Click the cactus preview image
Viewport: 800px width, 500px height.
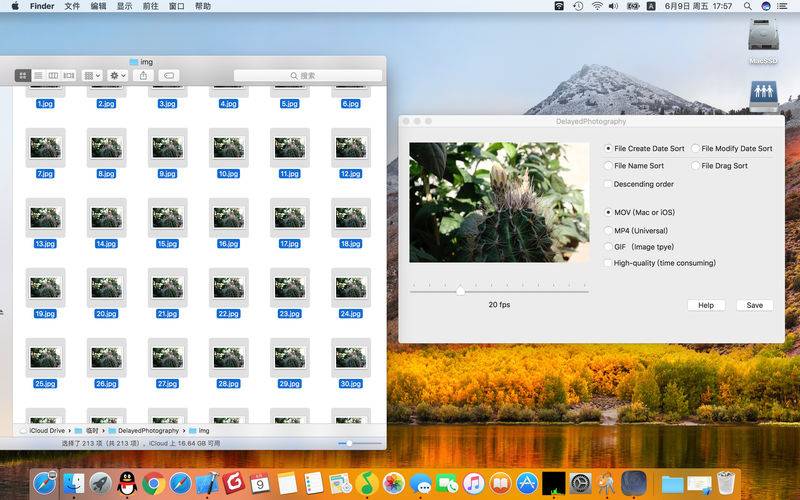coord(499,203)
